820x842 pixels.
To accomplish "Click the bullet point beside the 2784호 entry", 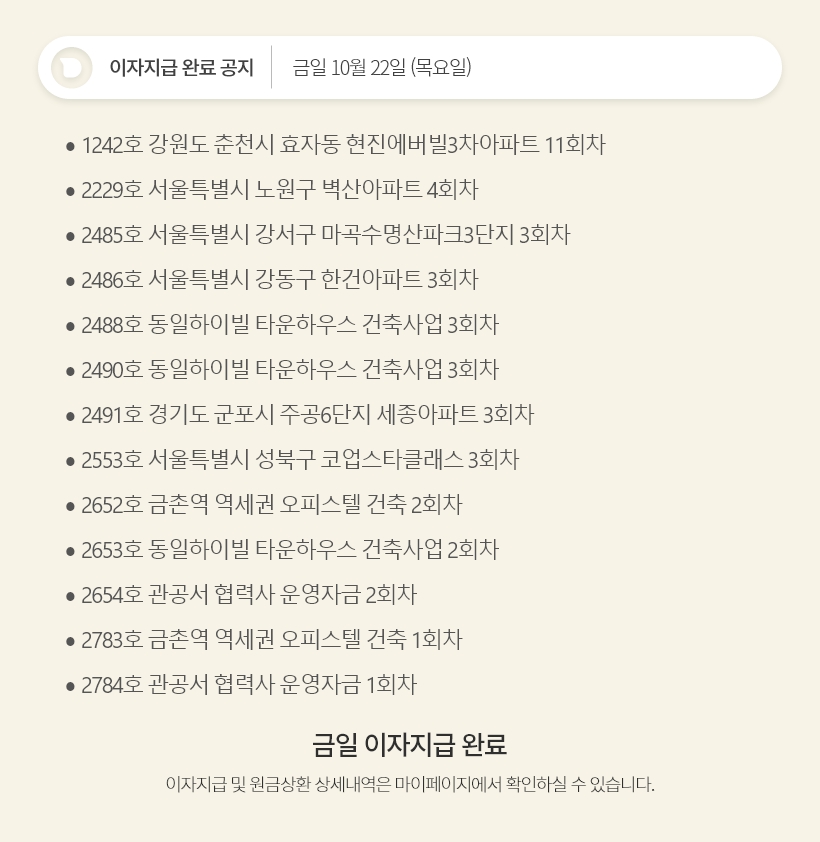I will click(x=70, y=686).
